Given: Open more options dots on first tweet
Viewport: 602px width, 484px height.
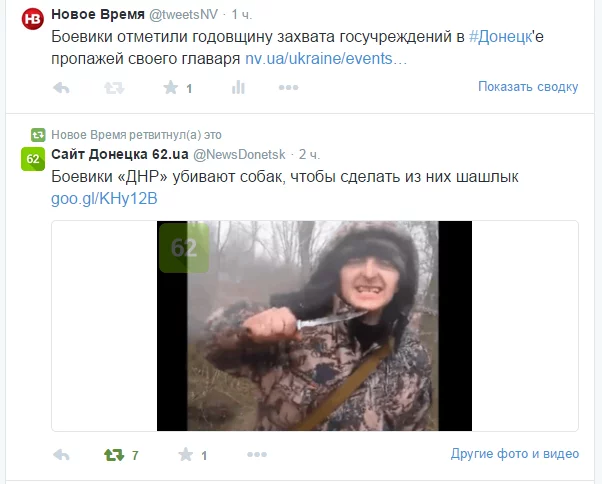Looking at the screenshot, I should 288,88.
